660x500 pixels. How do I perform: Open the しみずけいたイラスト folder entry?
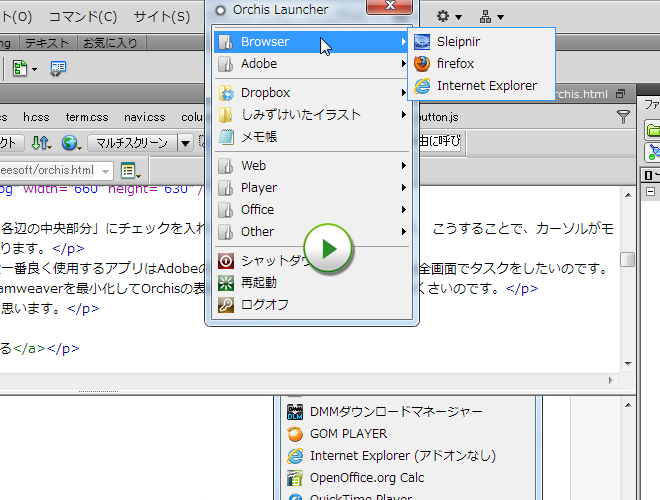click(x=311, y=114)
